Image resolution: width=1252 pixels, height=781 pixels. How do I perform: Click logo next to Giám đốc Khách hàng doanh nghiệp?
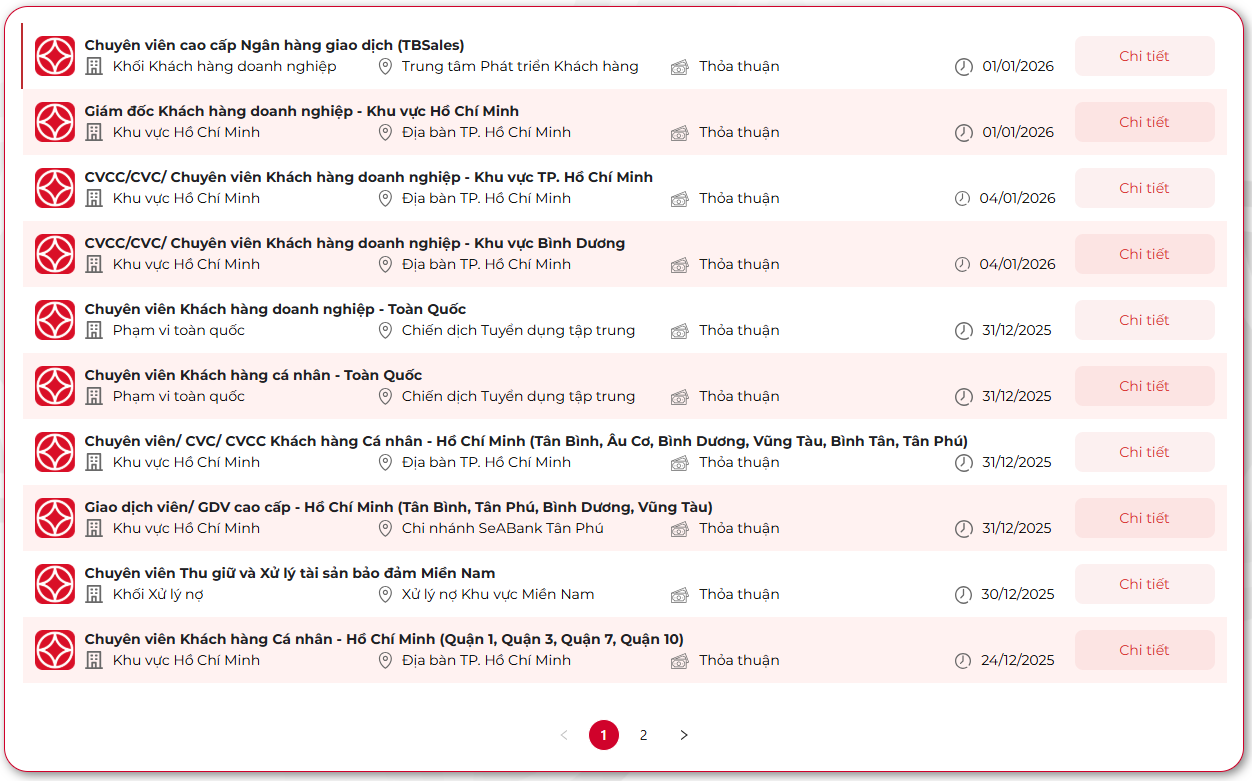[x=55, y=122]
